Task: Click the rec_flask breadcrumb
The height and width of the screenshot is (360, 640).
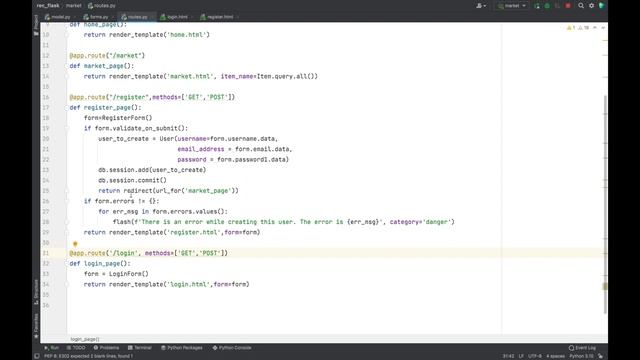Action: click(48, 6)
